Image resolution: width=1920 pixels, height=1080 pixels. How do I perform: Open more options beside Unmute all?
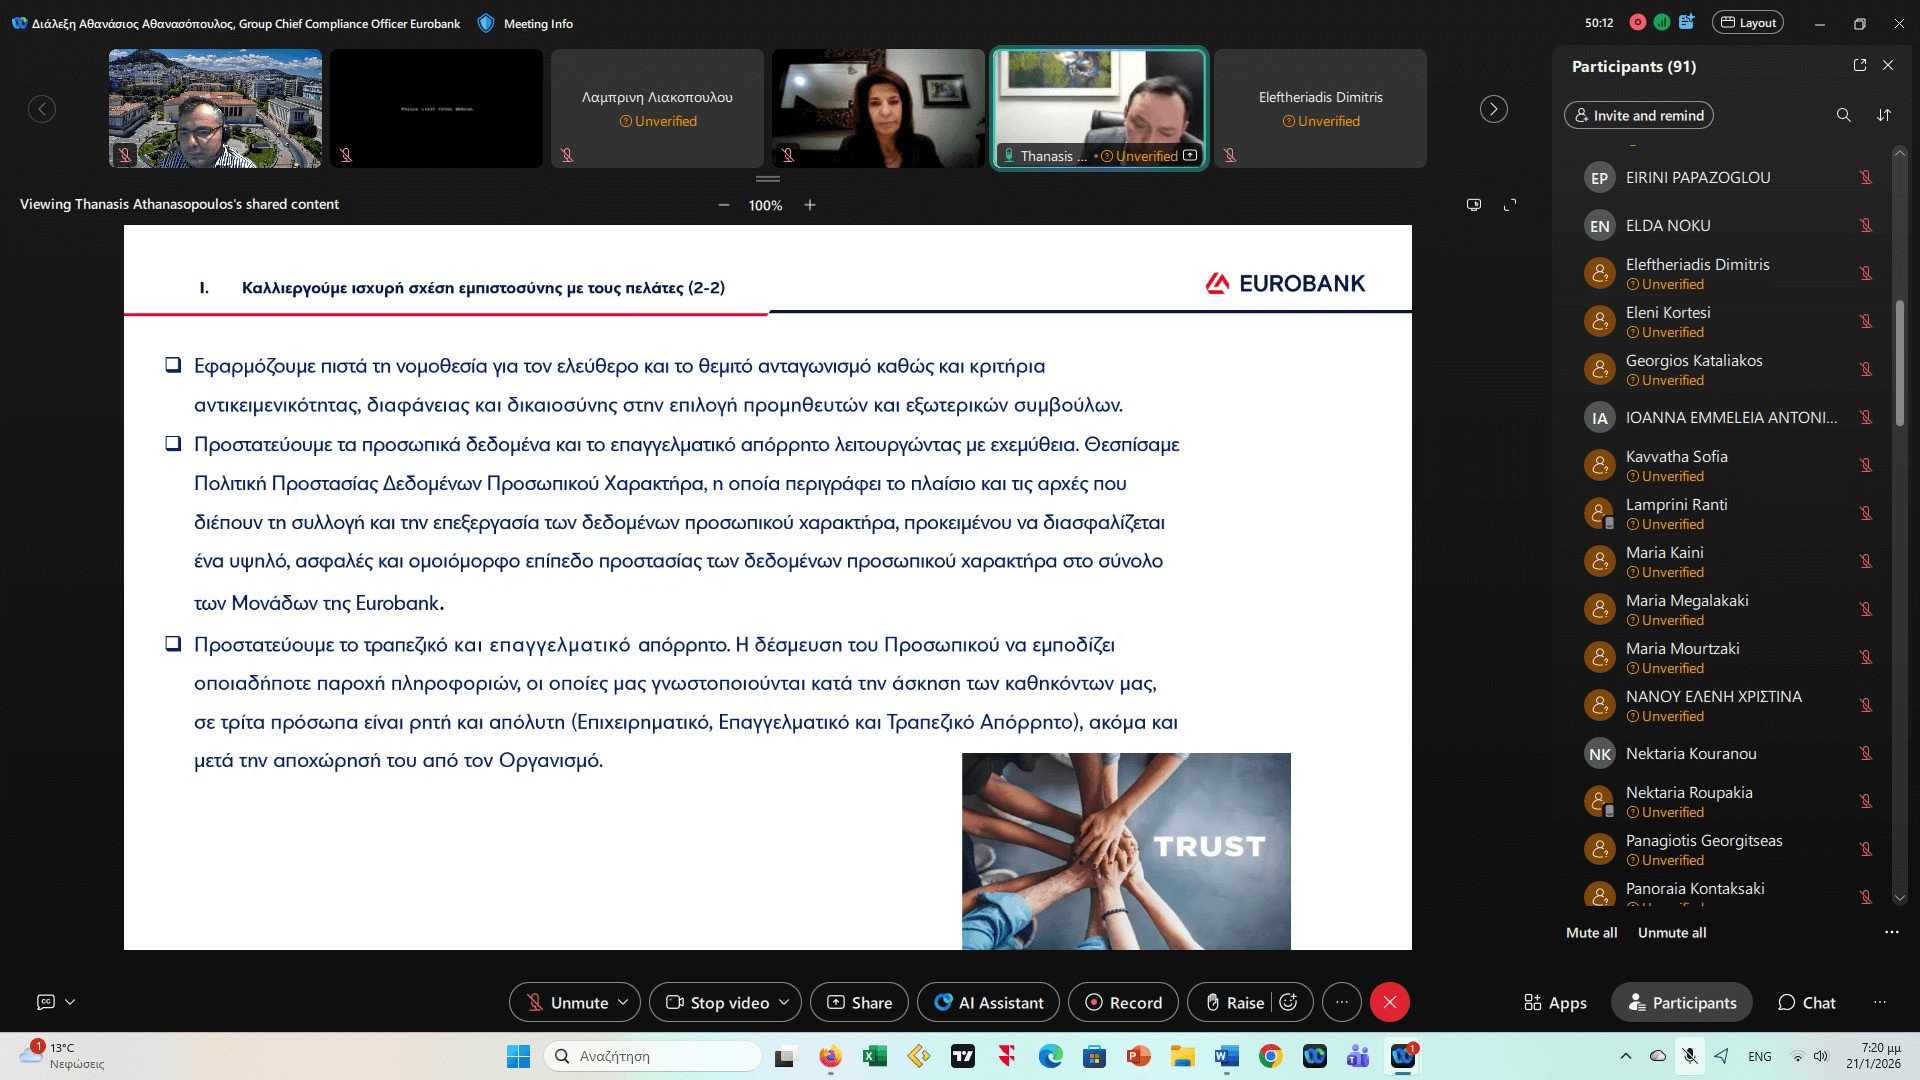click(1892, 932)
